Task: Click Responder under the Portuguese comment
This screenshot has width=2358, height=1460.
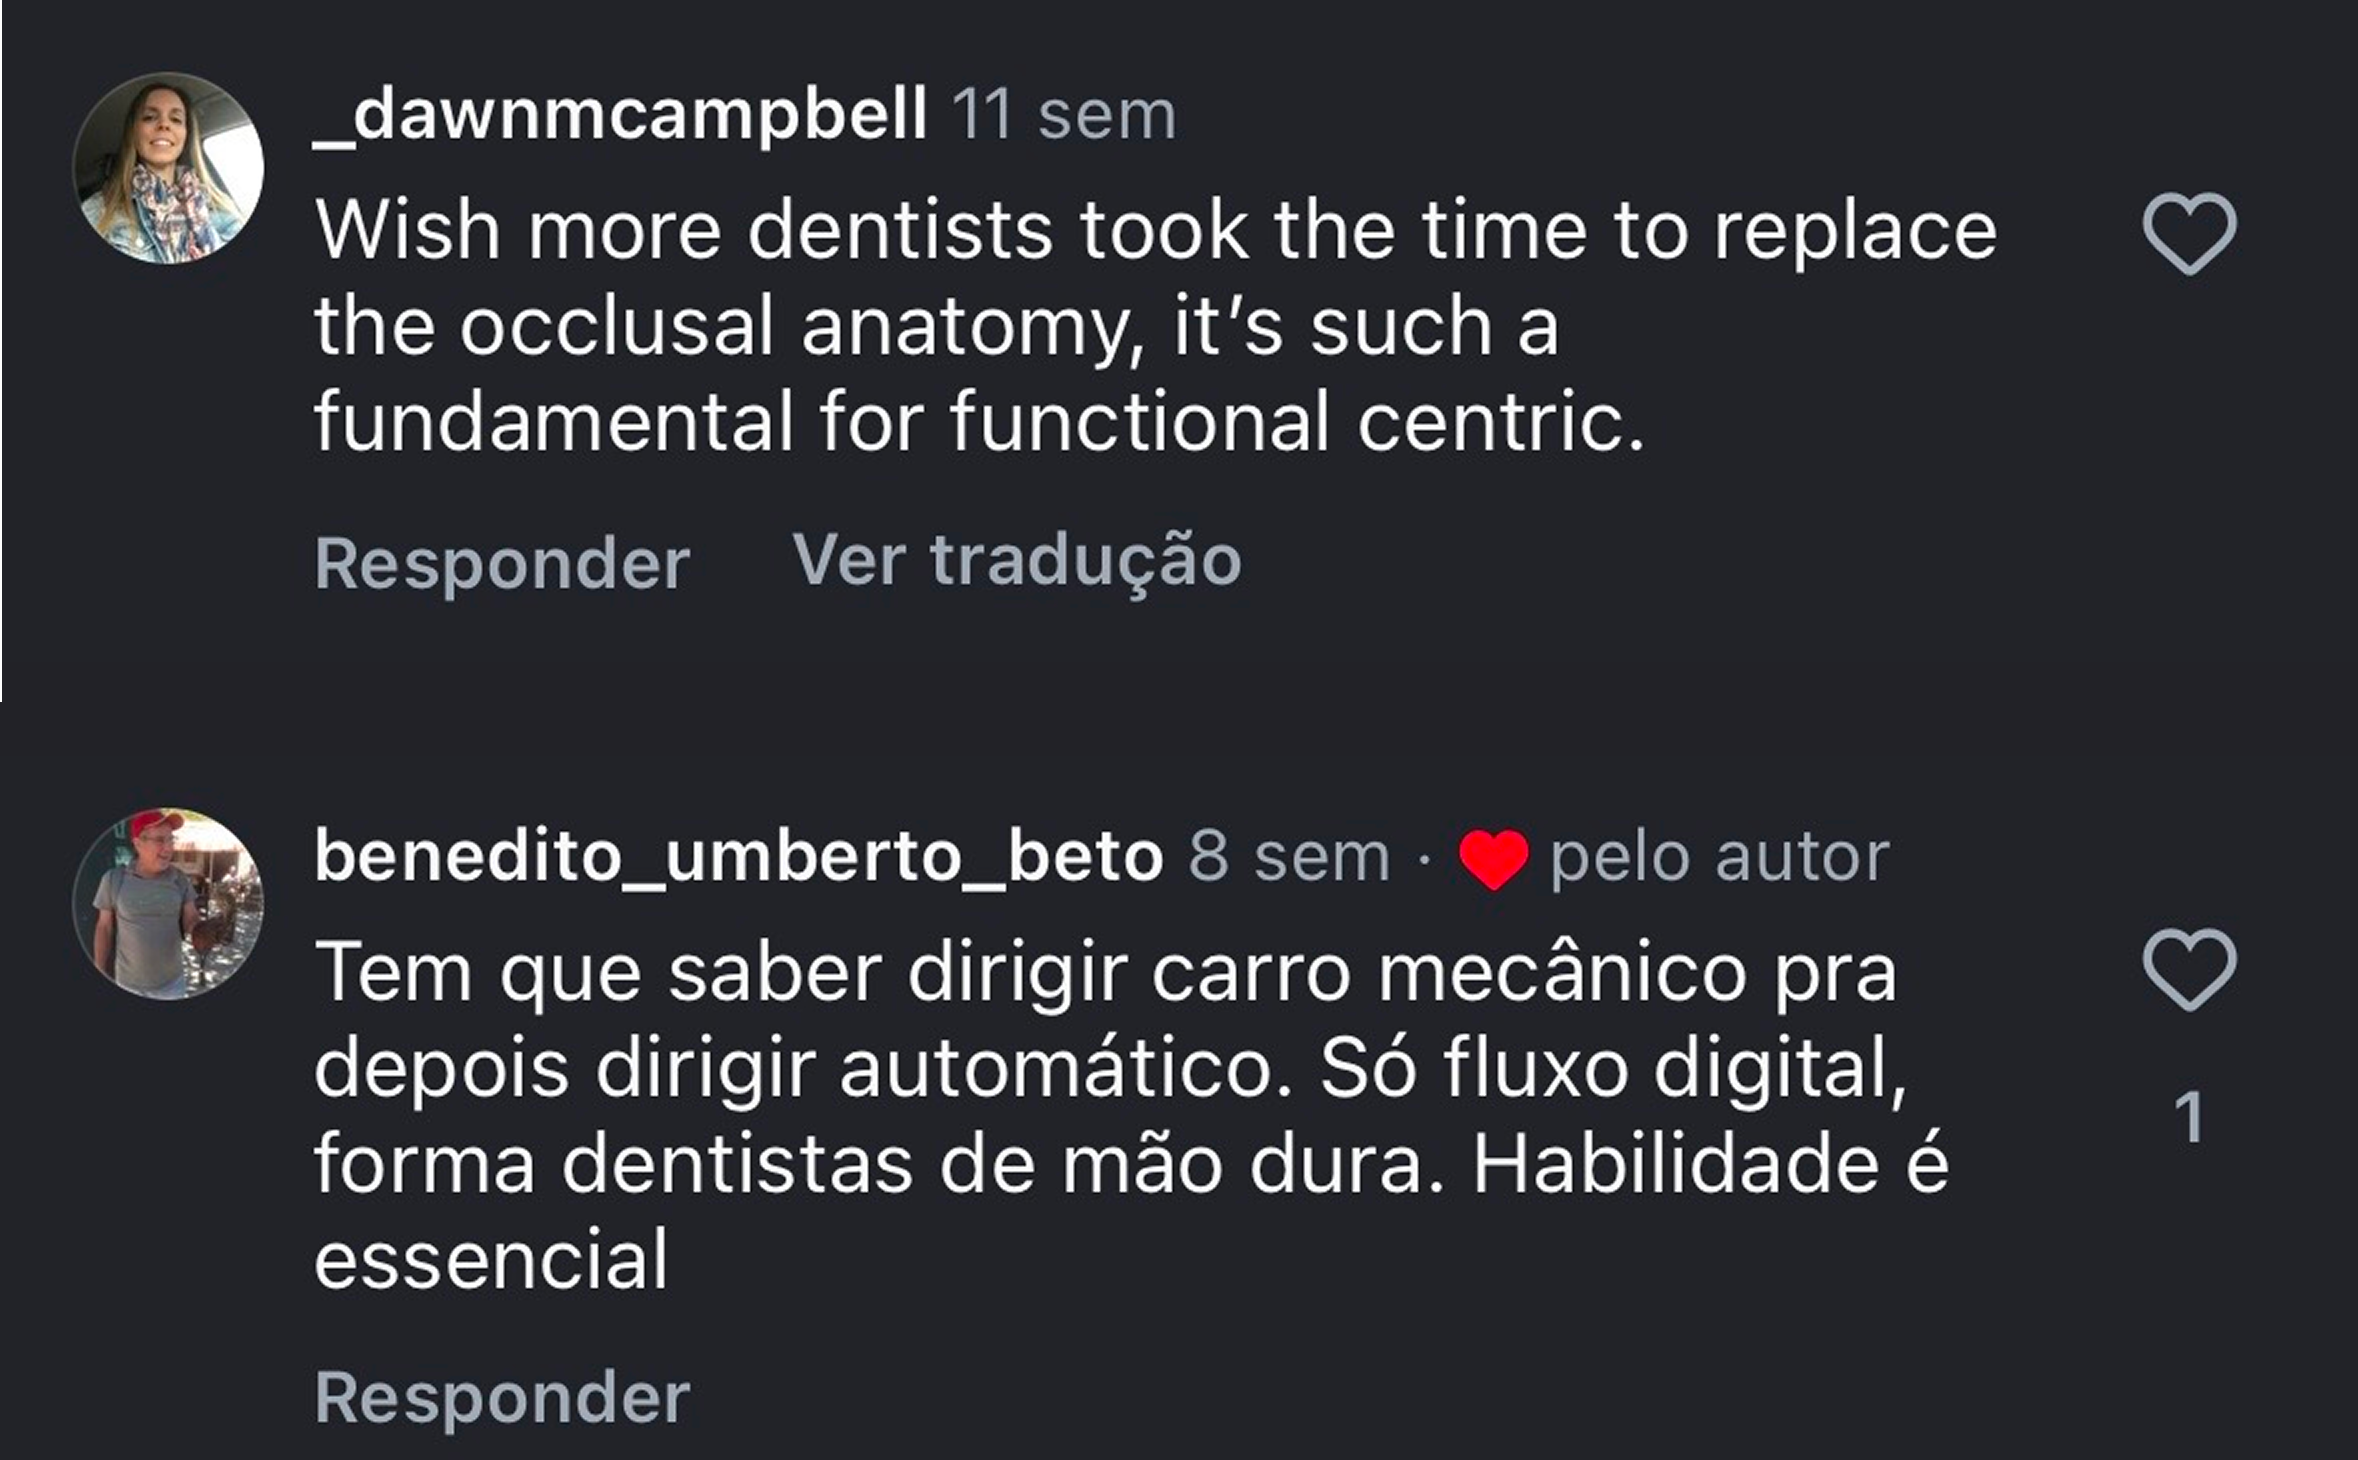Action: tap(502, 1397)
